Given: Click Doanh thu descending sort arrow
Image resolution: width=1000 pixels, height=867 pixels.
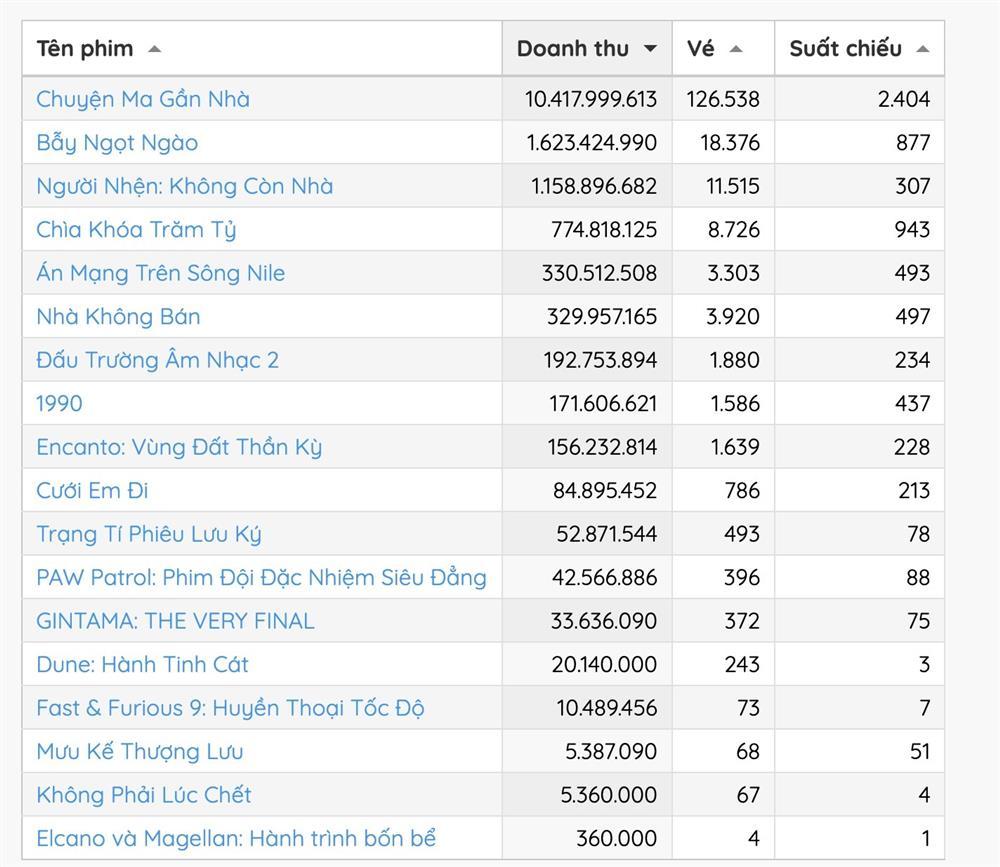Looking at the screenshot, I should [x=650, y=49].
